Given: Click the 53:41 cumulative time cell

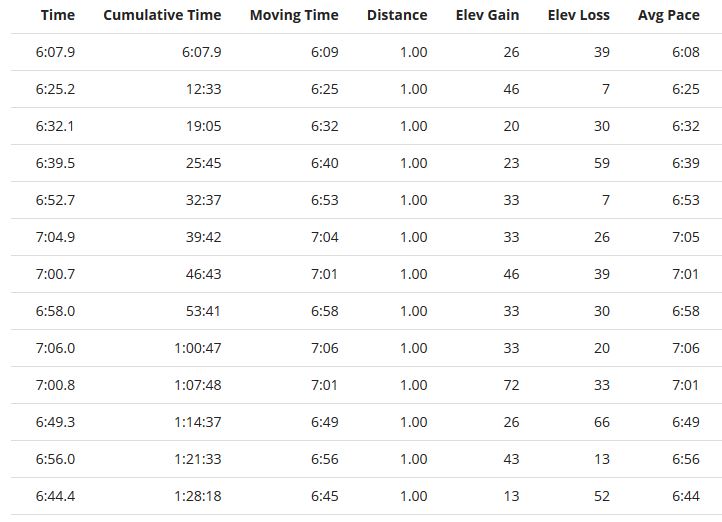Looking at the screenshot, I should point(203,311).
